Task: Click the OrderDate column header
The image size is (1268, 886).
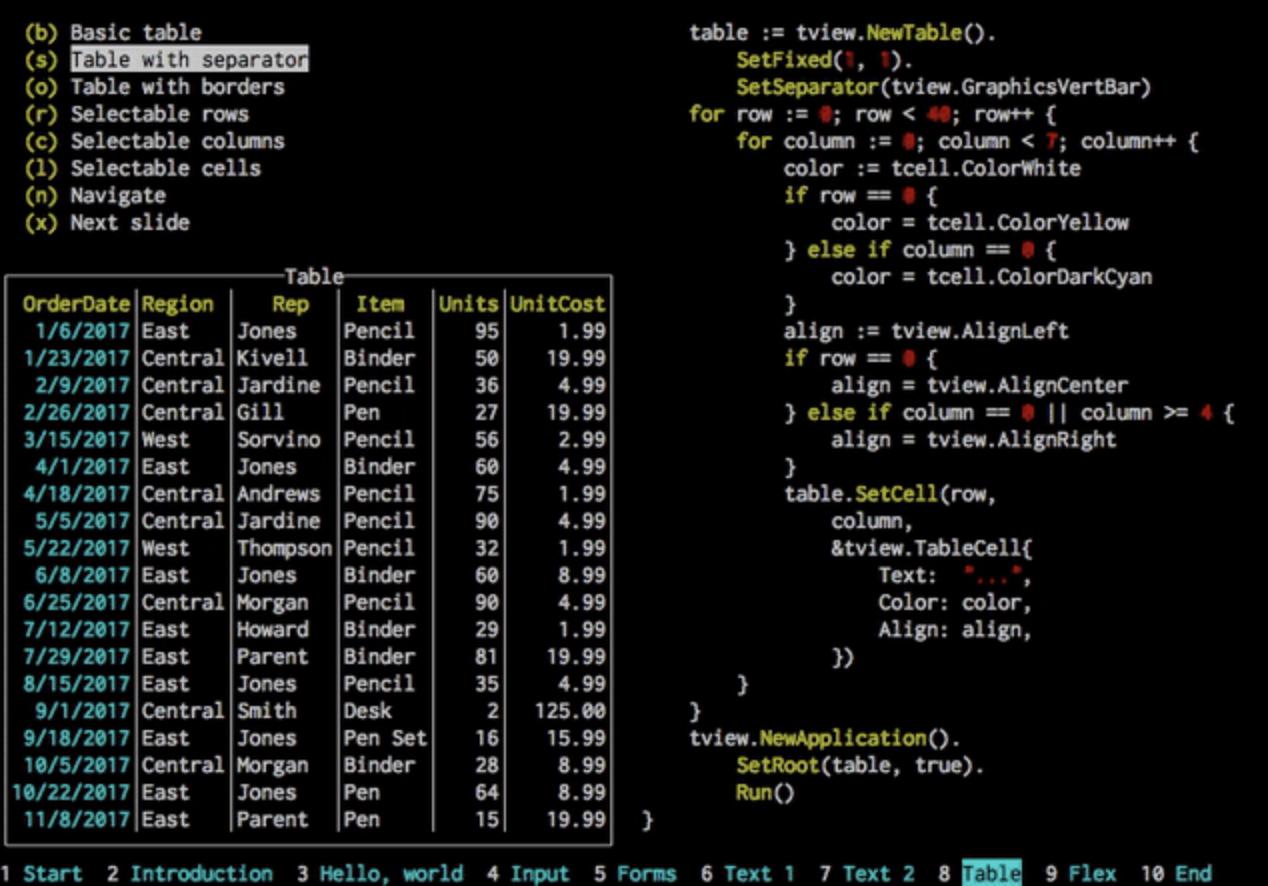Action: tap(76, 304)
